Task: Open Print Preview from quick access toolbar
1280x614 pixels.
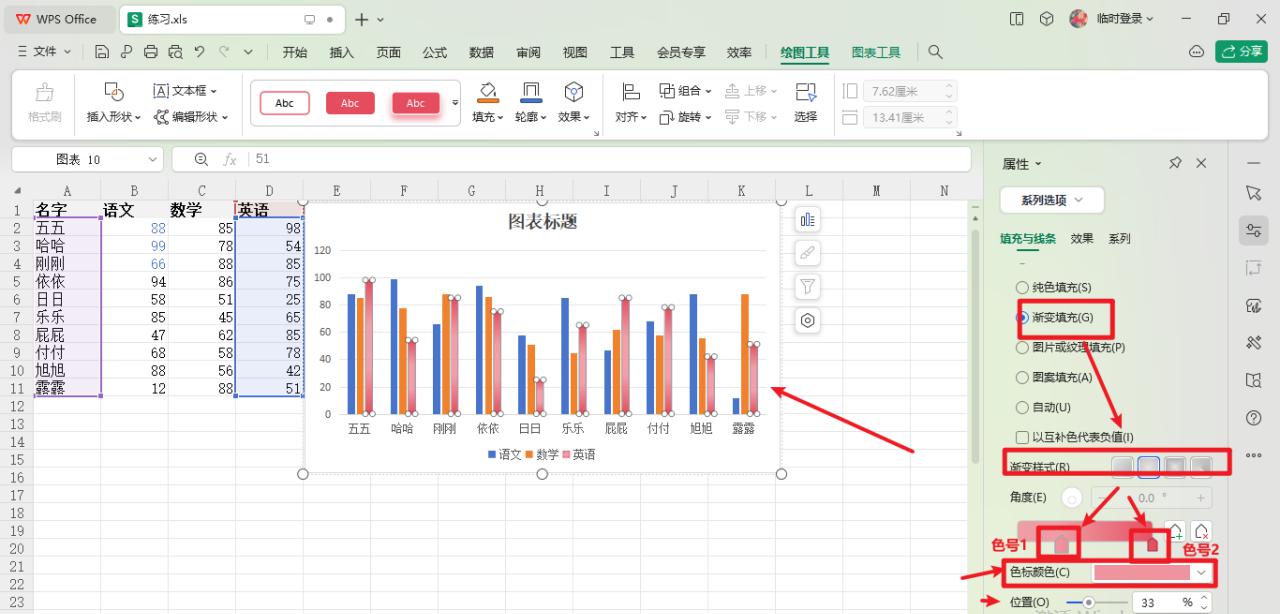Action: [x=176, y=52]
